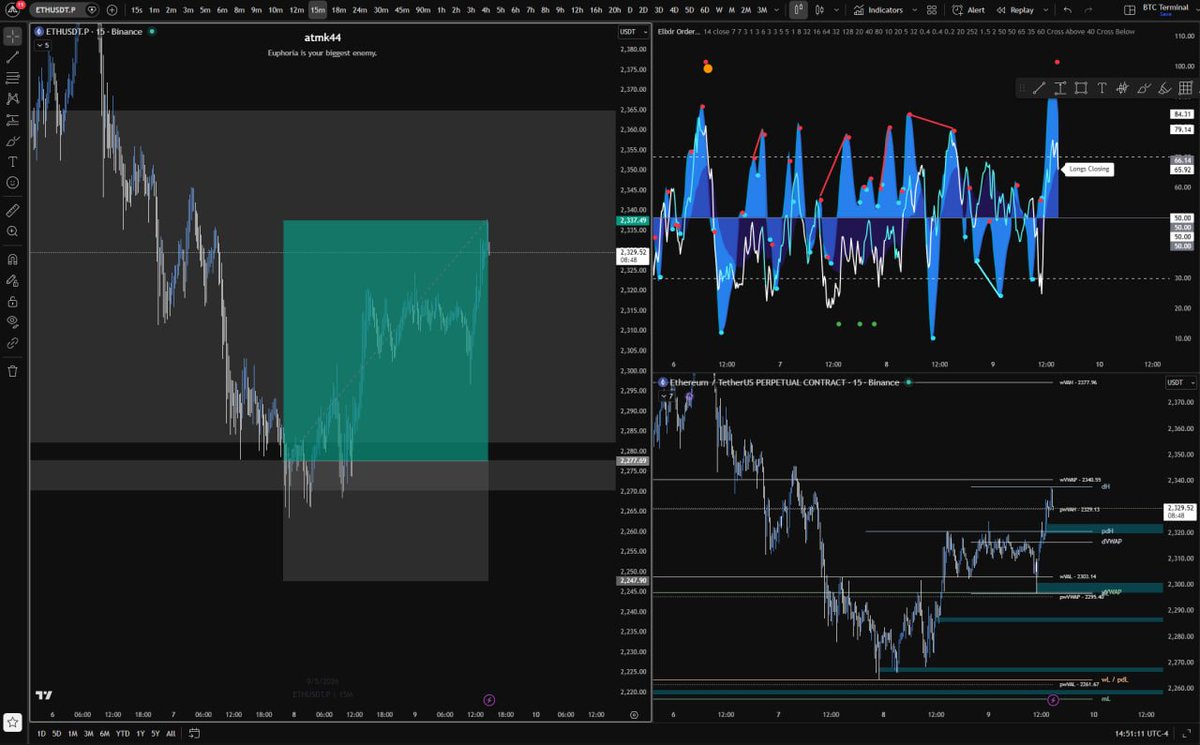Viewport: 1200px width, 745px height.
Task: Select the 15s timeframe
Action: (136, 10)
